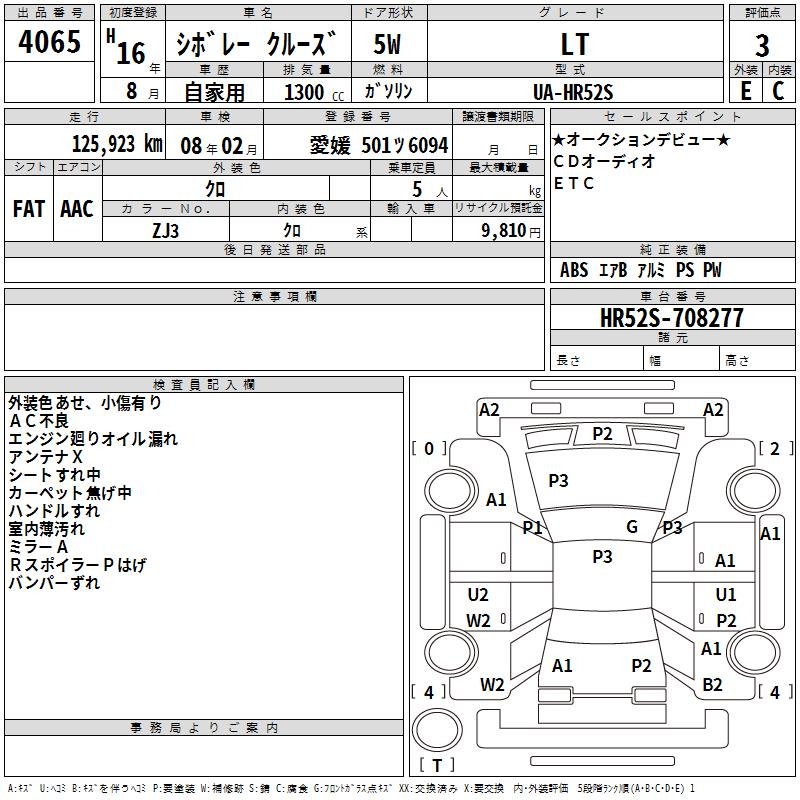
Task: Click the [0] tire marker
Action: coord(429,448)
